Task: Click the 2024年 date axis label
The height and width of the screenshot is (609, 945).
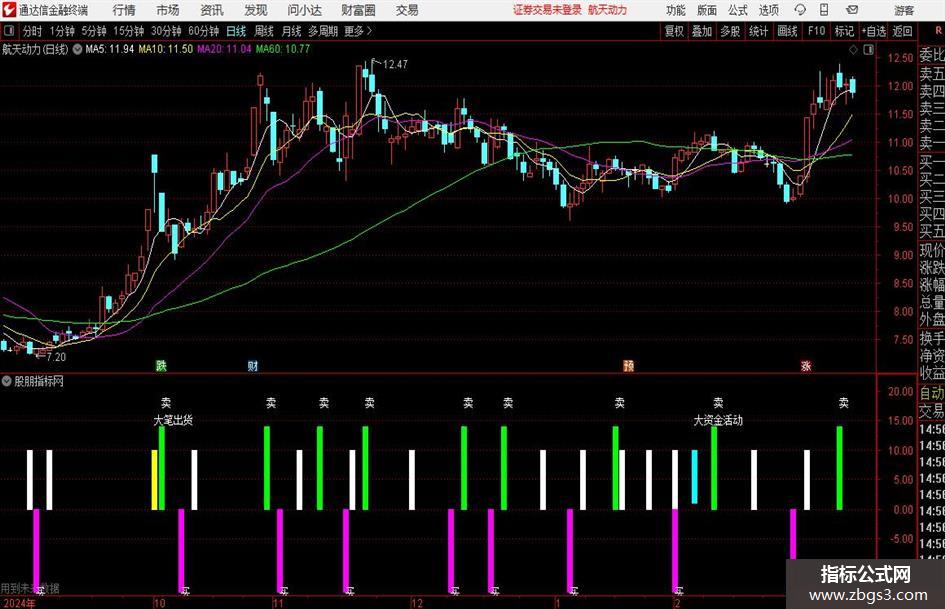Action: [19, 603]
